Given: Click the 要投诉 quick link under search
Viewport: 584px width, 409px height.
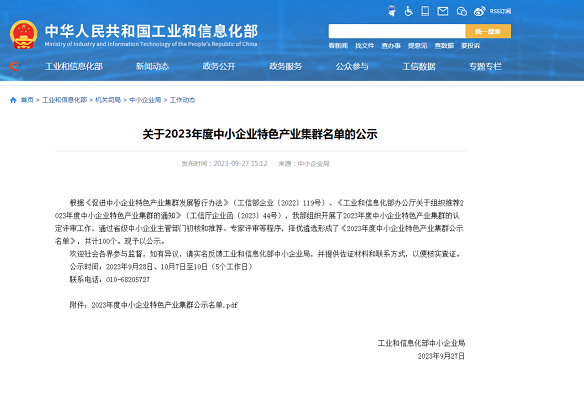Looking at the screenshot, I should click(470, 45).
